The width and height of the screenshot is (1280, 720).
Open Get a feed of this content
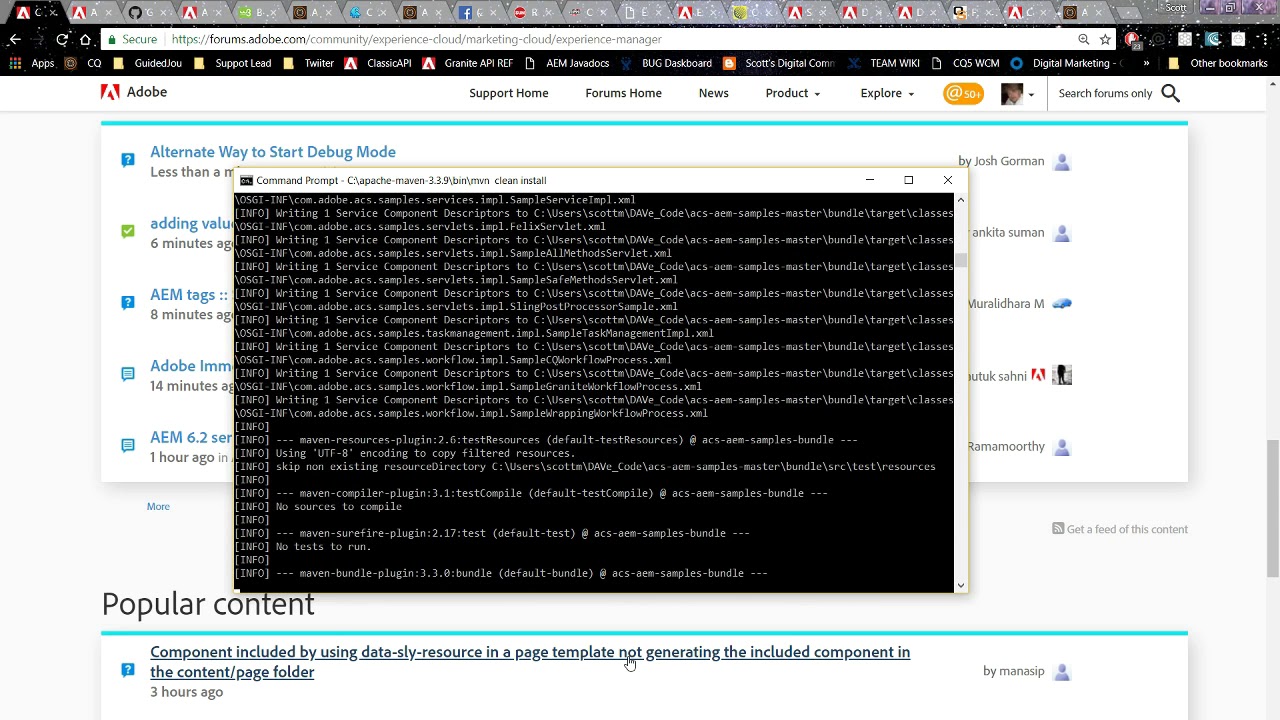click(x=1127, y=529)
